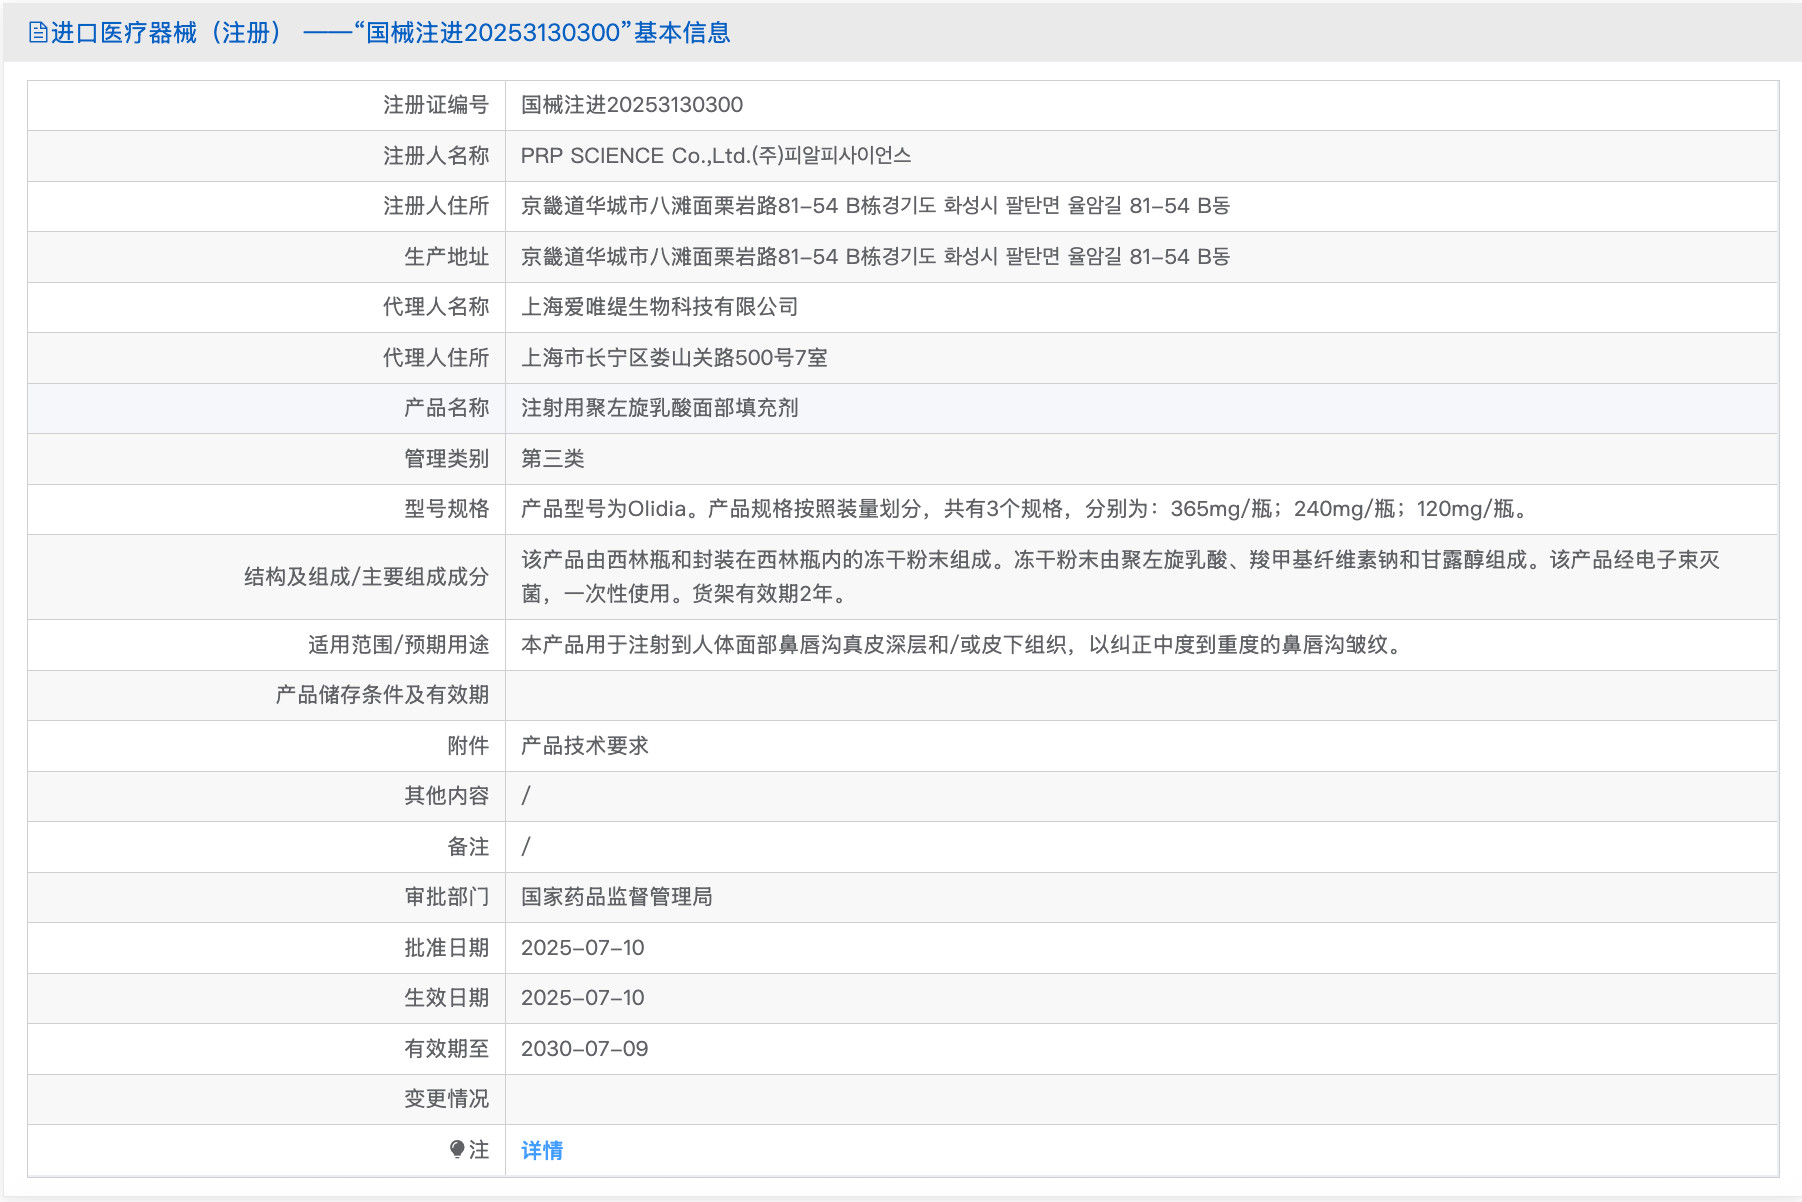Open the 详情 link in the note row
This screenshot has width=1802, height=1202.
540,1151
